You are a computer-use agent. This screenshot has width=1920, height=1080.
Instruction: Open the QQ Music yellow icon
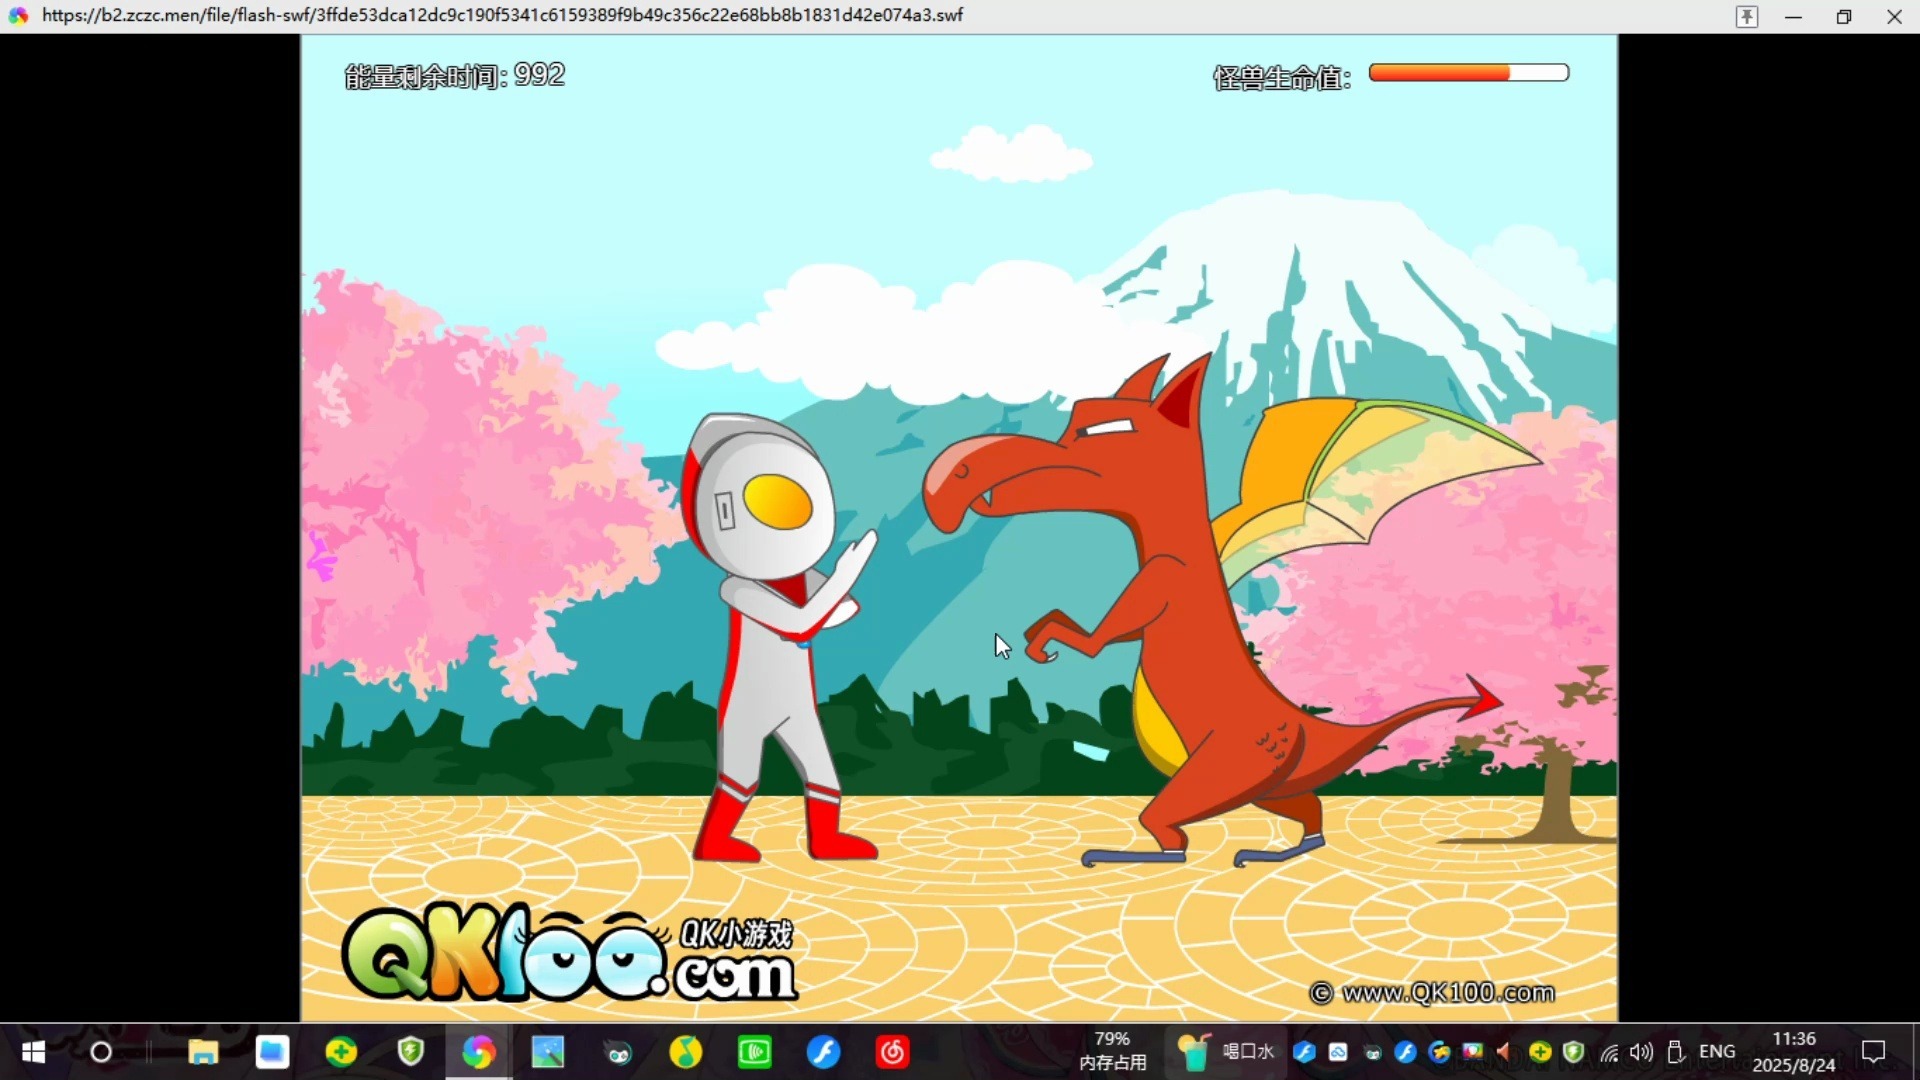[x=685, y=1052]
